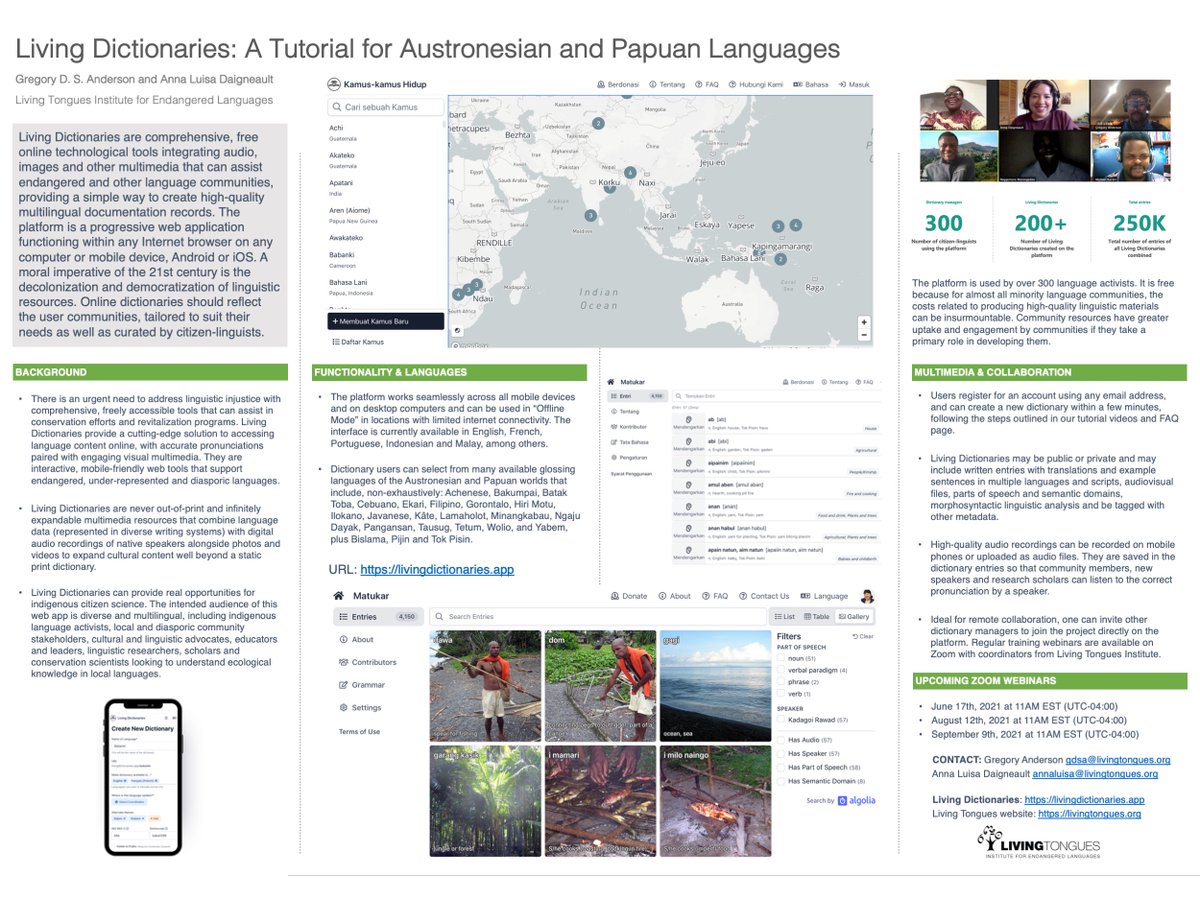Enable the Has Speaker filter
The height and width of the screenshot is (900, 1200).
coord(782,753)
